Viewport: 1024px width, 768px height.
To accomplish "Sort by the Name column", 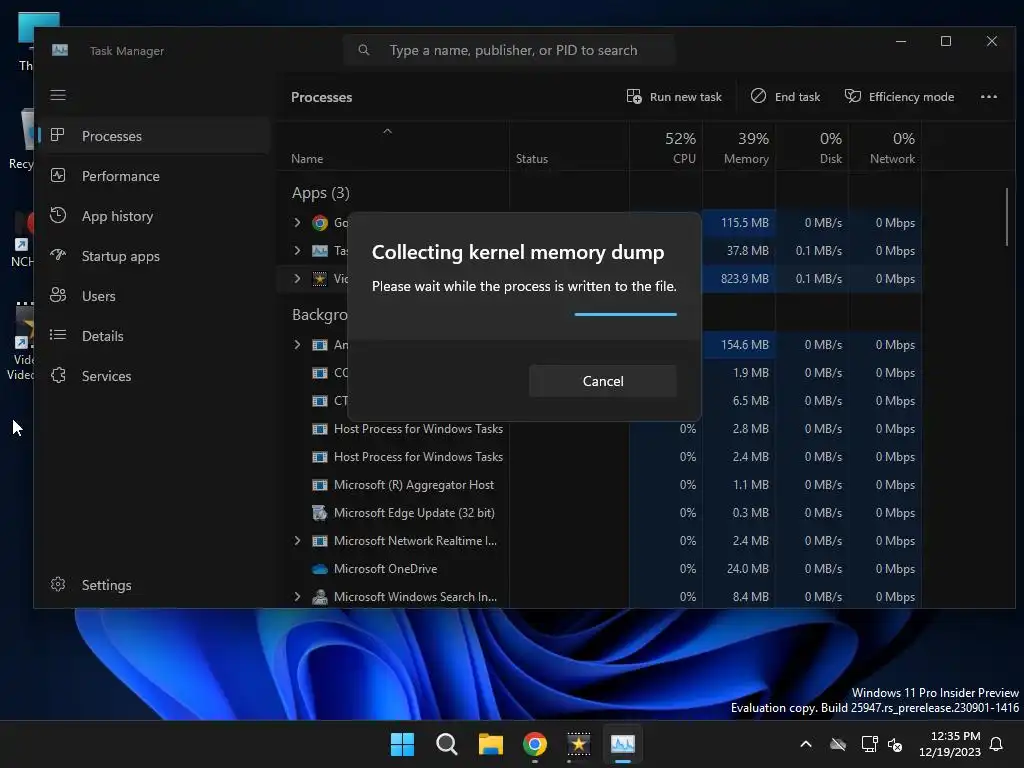I will tap(392, 147).
